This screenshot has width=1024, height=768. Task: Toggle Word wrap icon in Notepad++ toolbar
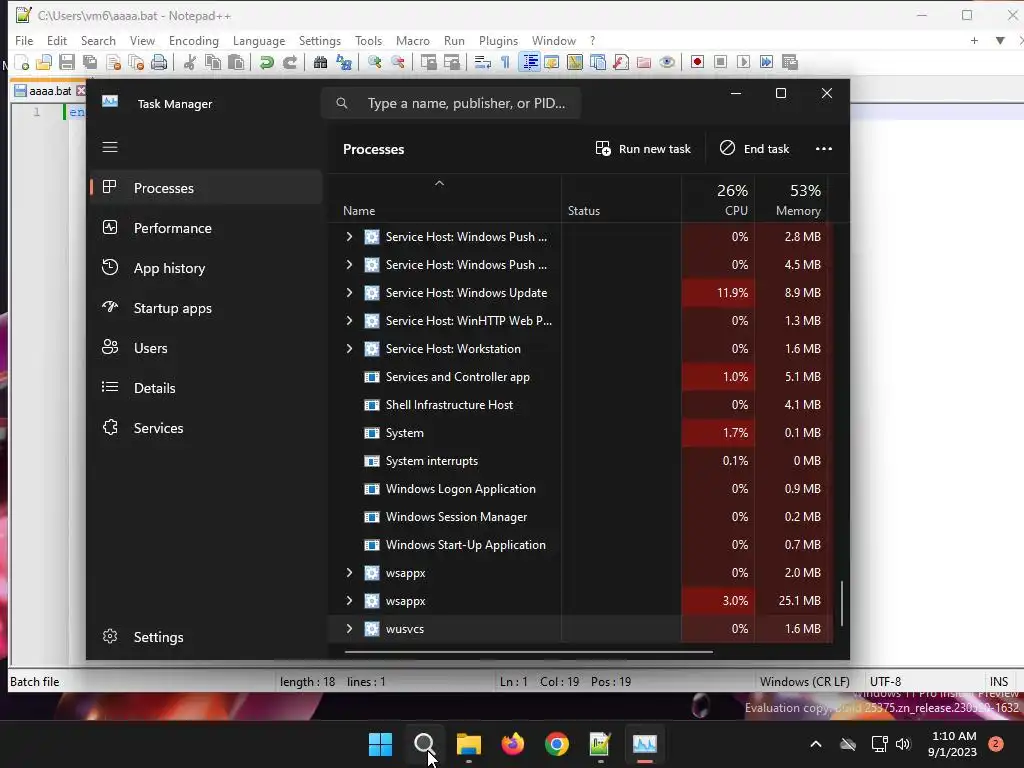pos(483,63)
